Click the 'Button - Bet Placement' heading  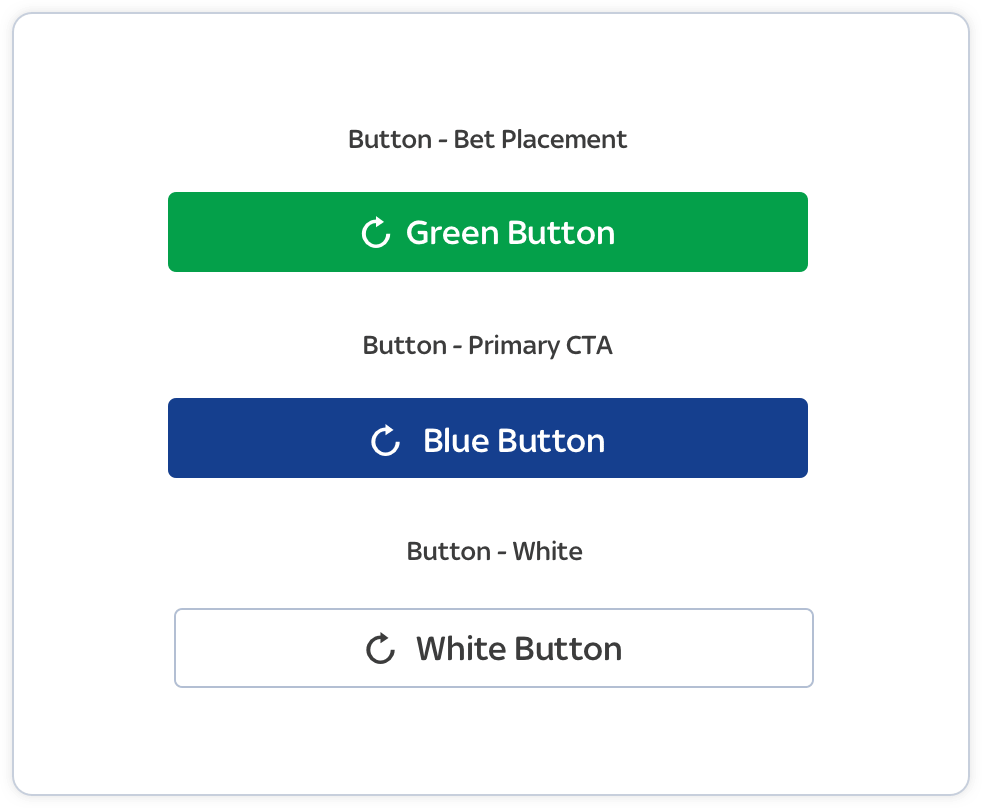[x=487, y=139]
